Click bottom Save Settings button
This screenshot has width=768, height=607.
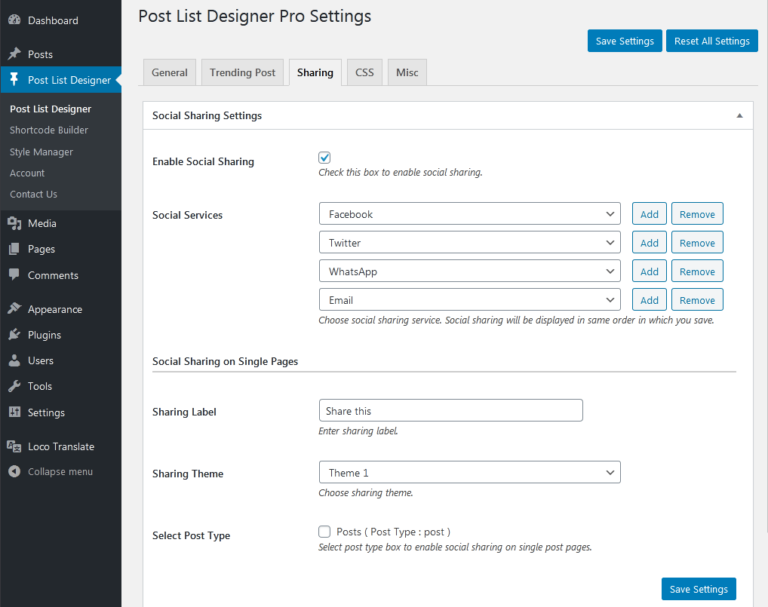(x=698, y=589)
